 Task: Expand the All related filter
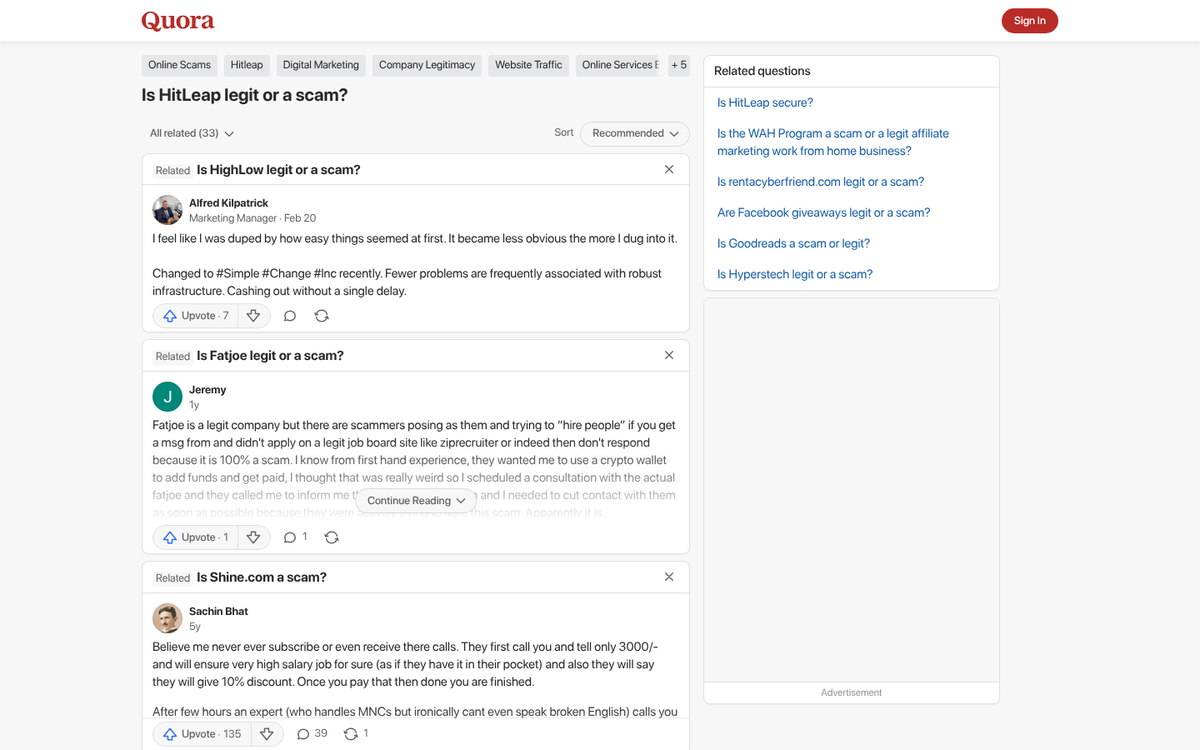[190, 133]
